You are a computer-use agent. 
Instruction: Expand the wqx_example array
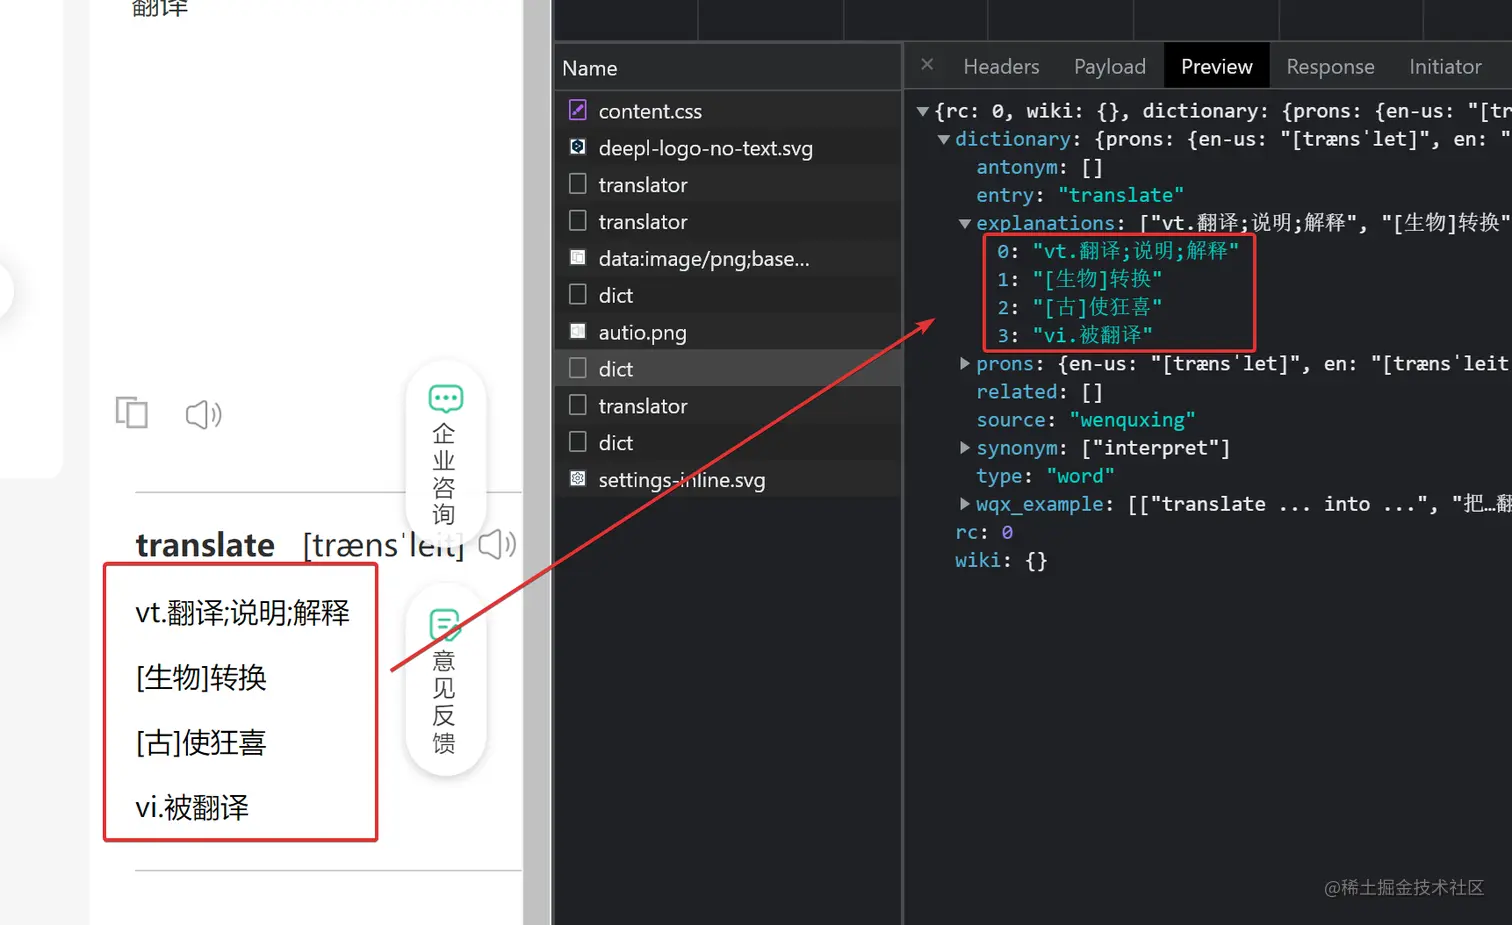[965, 504]
